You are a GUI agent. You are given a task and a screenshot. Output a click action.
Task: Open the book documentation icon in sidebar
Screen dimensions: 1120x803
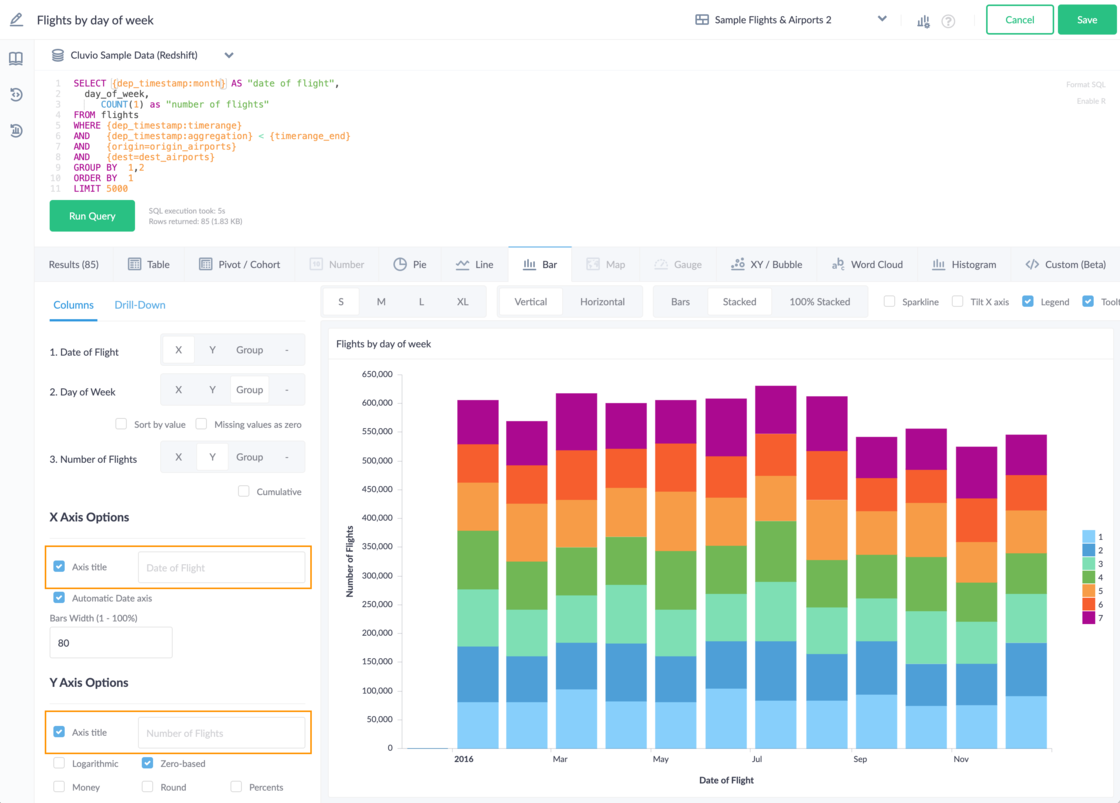click(x=16, y=59)
